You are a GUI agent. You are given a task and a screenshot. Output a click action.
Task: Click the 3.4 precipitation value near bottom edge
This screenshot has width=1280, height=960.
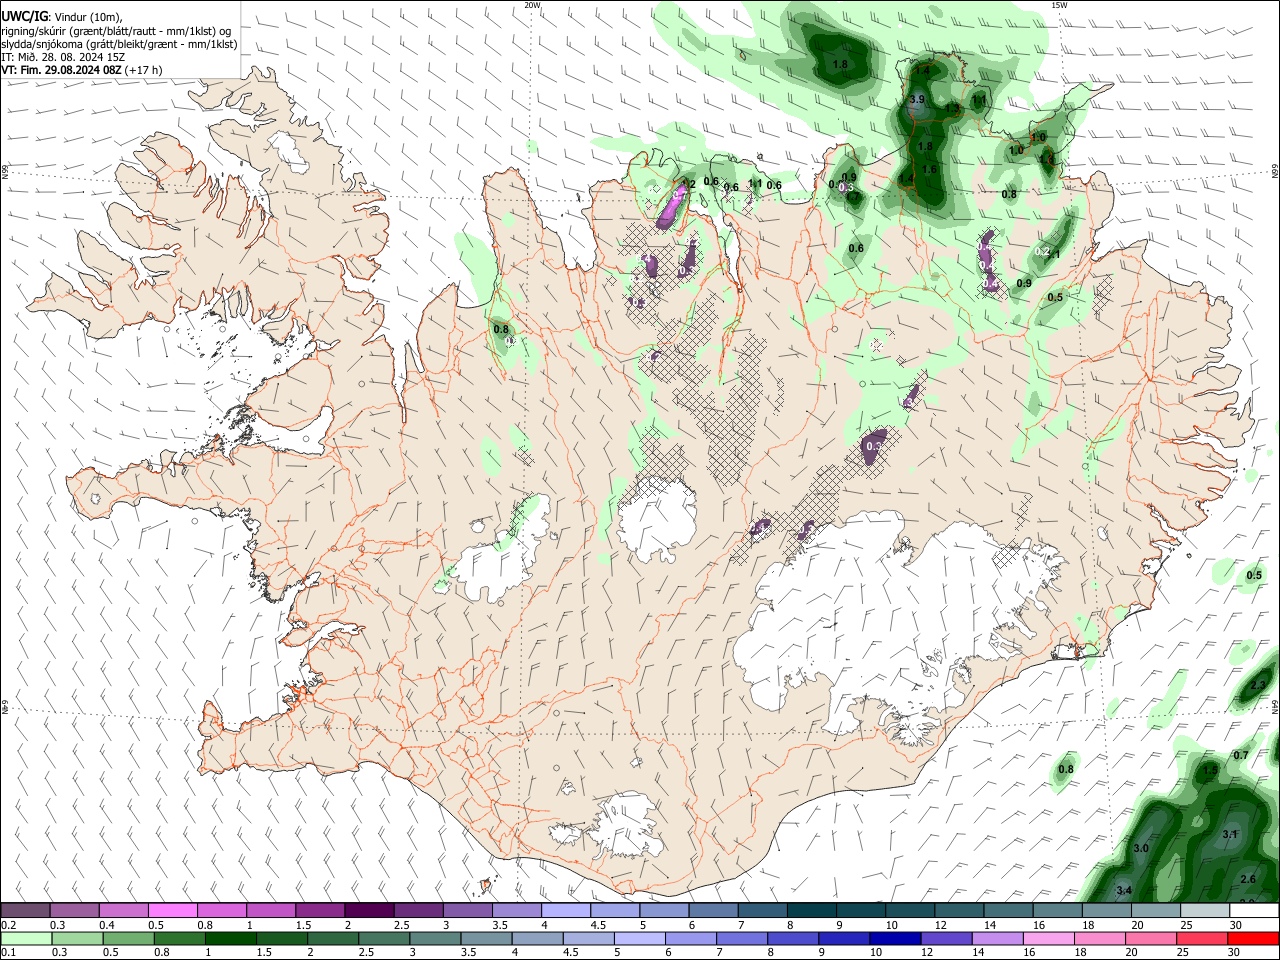tap(1124, 890)
